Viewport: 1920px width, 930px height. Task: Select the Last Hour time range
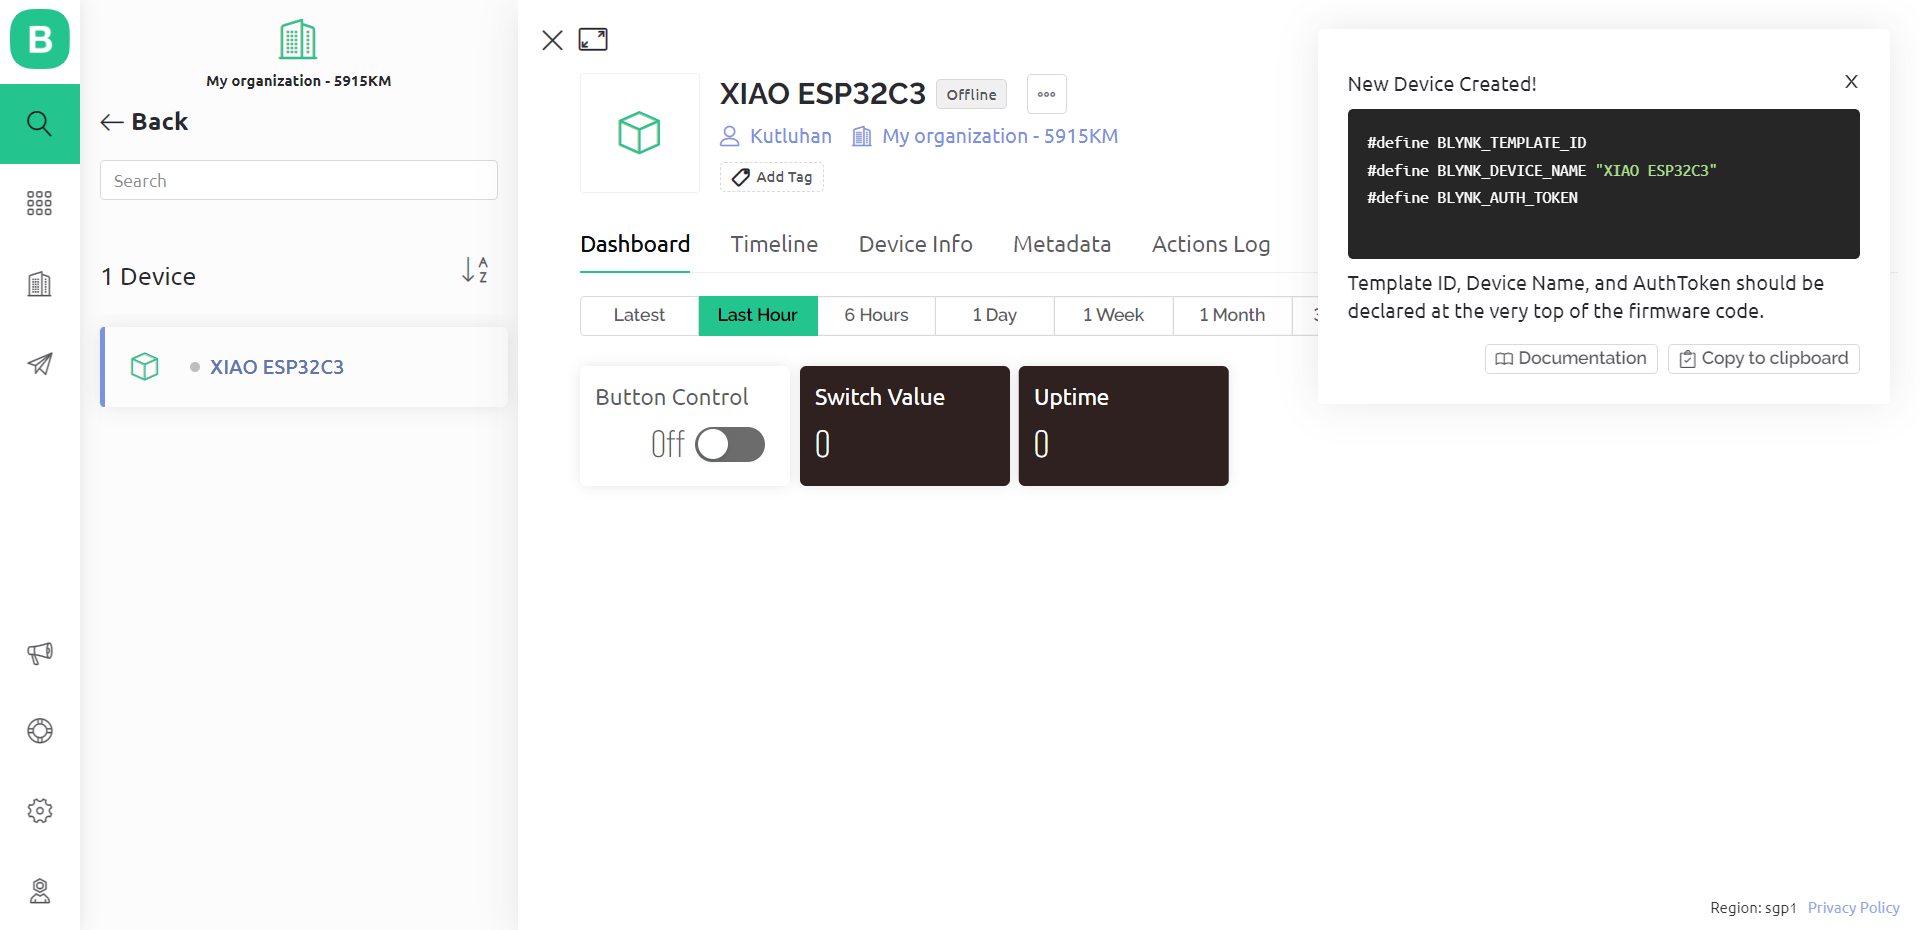[x=758, y=315]
